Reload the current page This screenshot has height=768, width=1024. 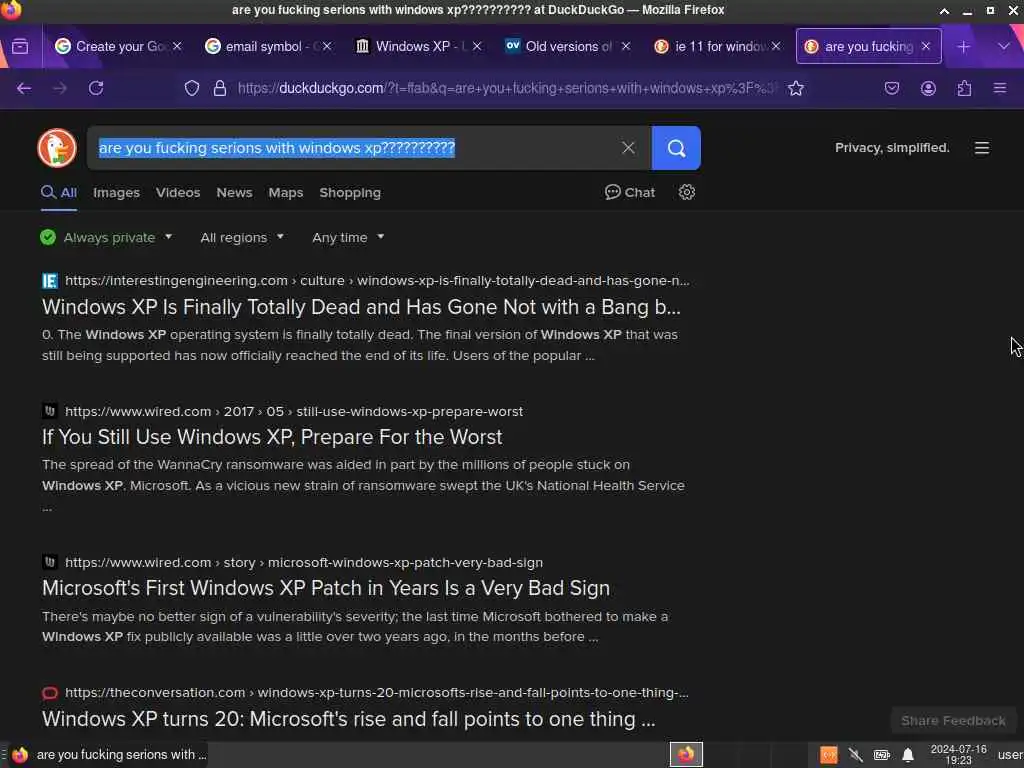coord(96,88)
